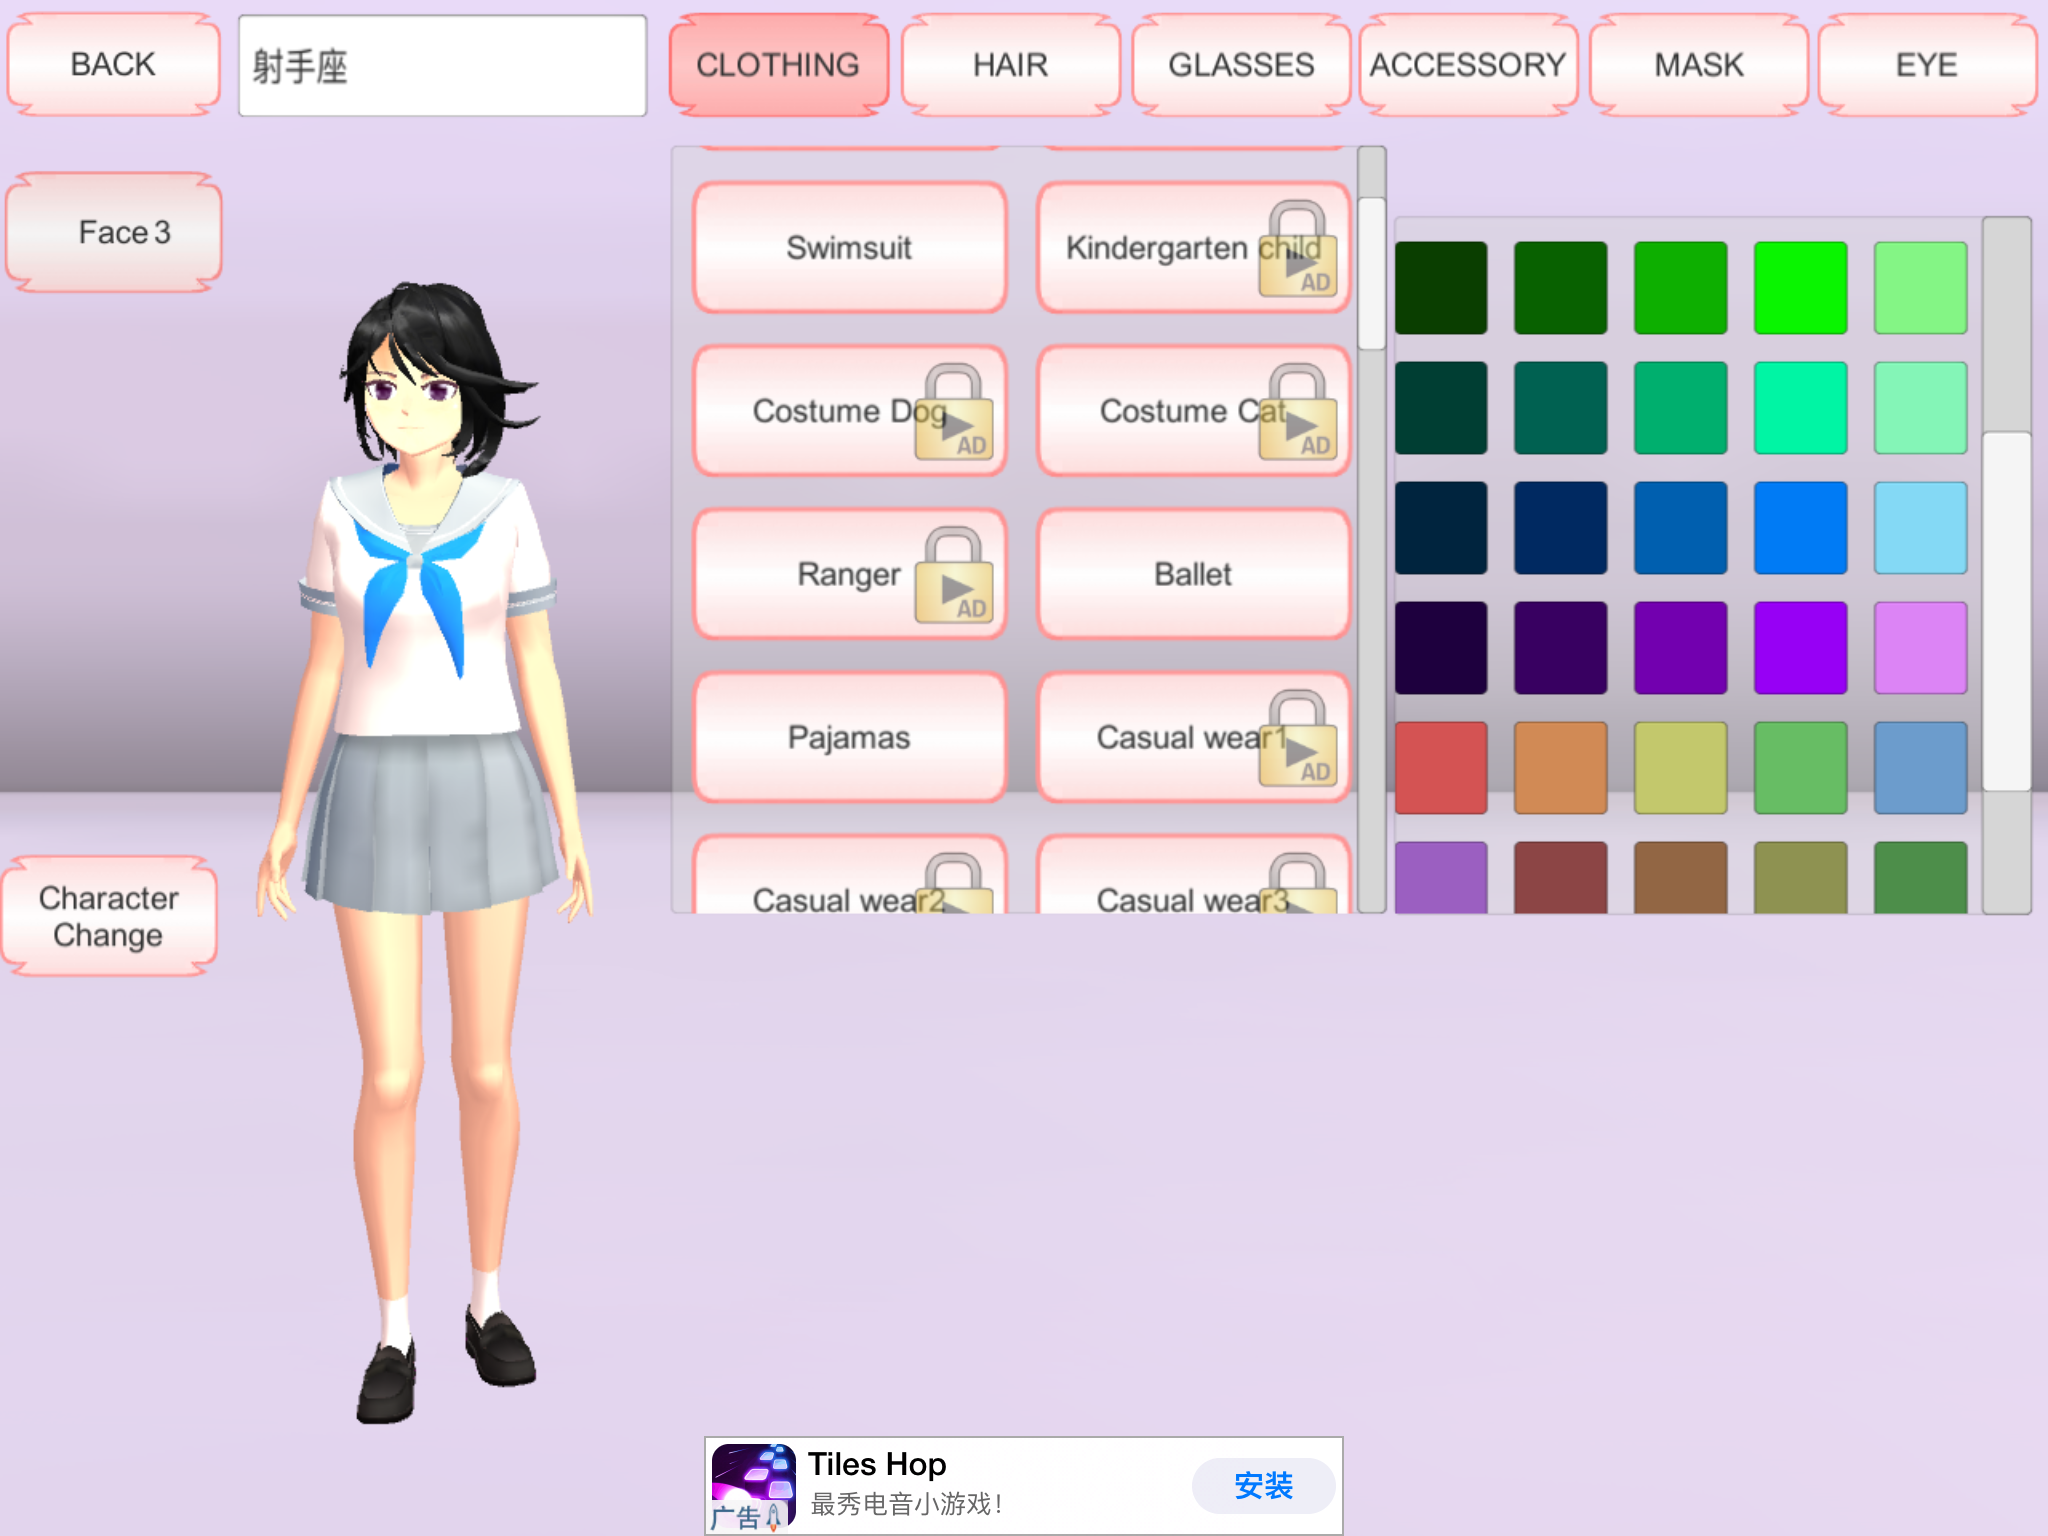Switch to the EYE tab
2048x1536 pixels.
1926,65
